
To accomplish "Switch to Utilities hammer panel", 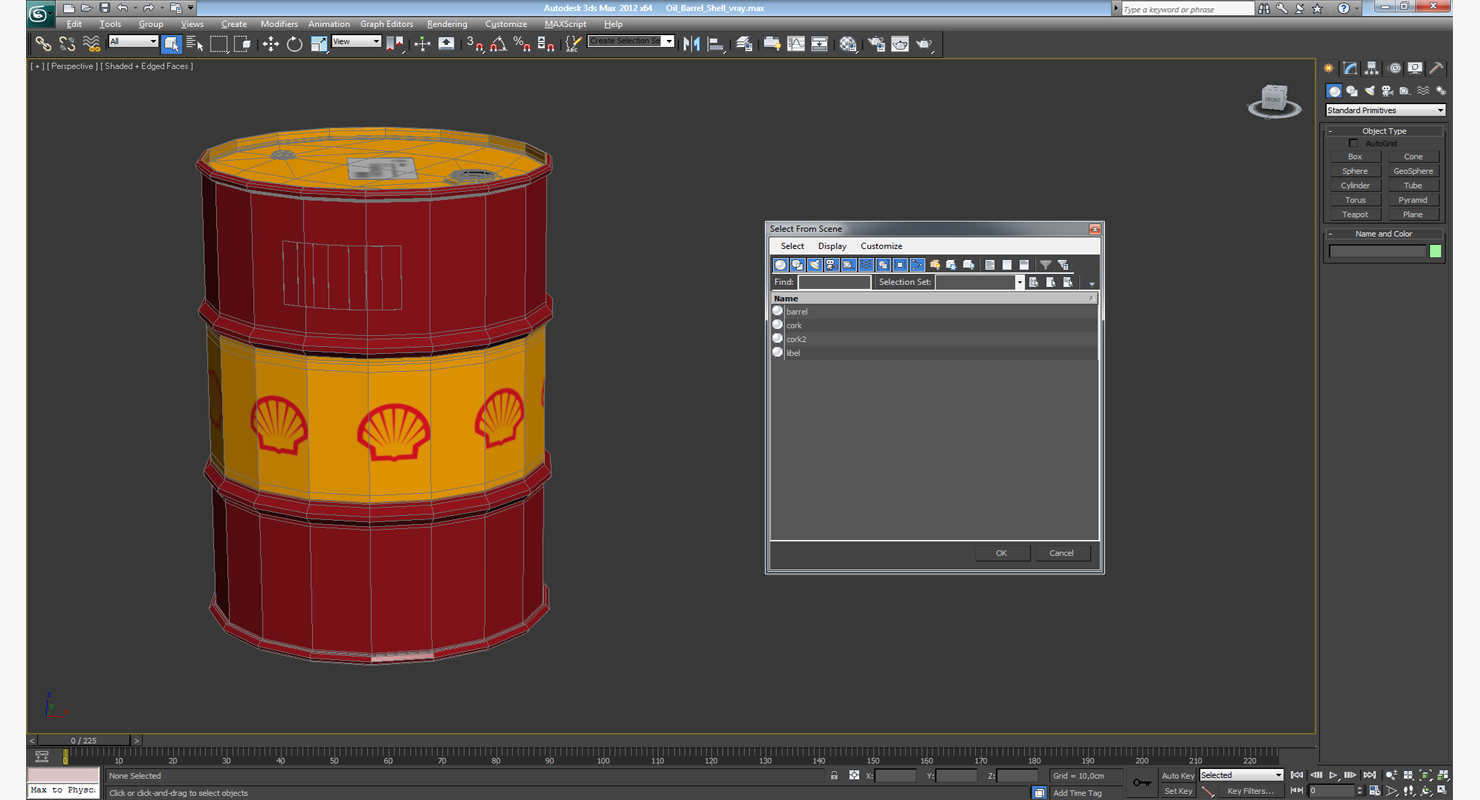I will (x=1436, y=68).
